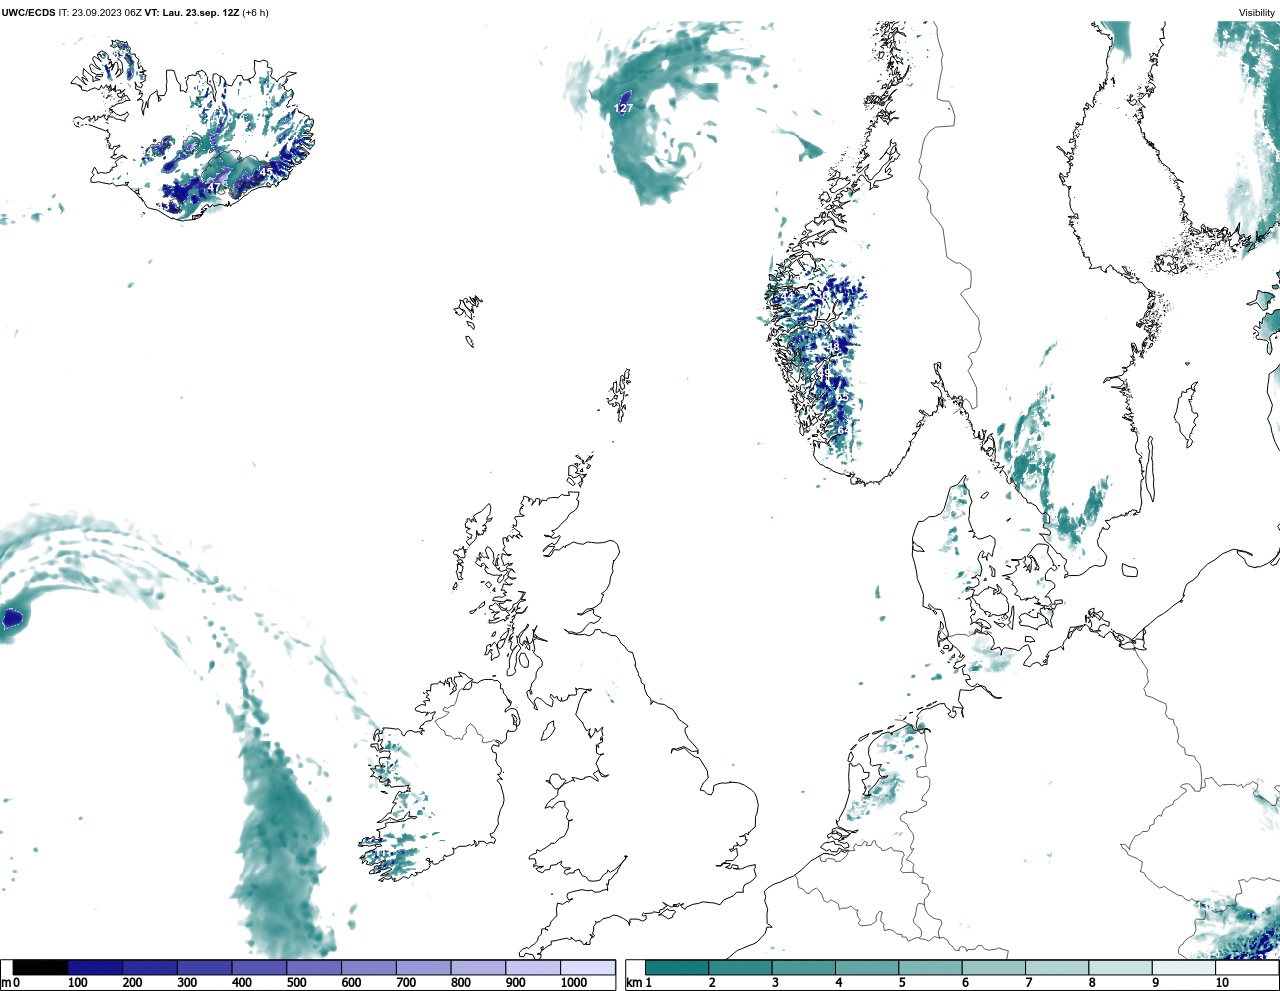Click the 'Visibility' title label

pos(1257,13)
